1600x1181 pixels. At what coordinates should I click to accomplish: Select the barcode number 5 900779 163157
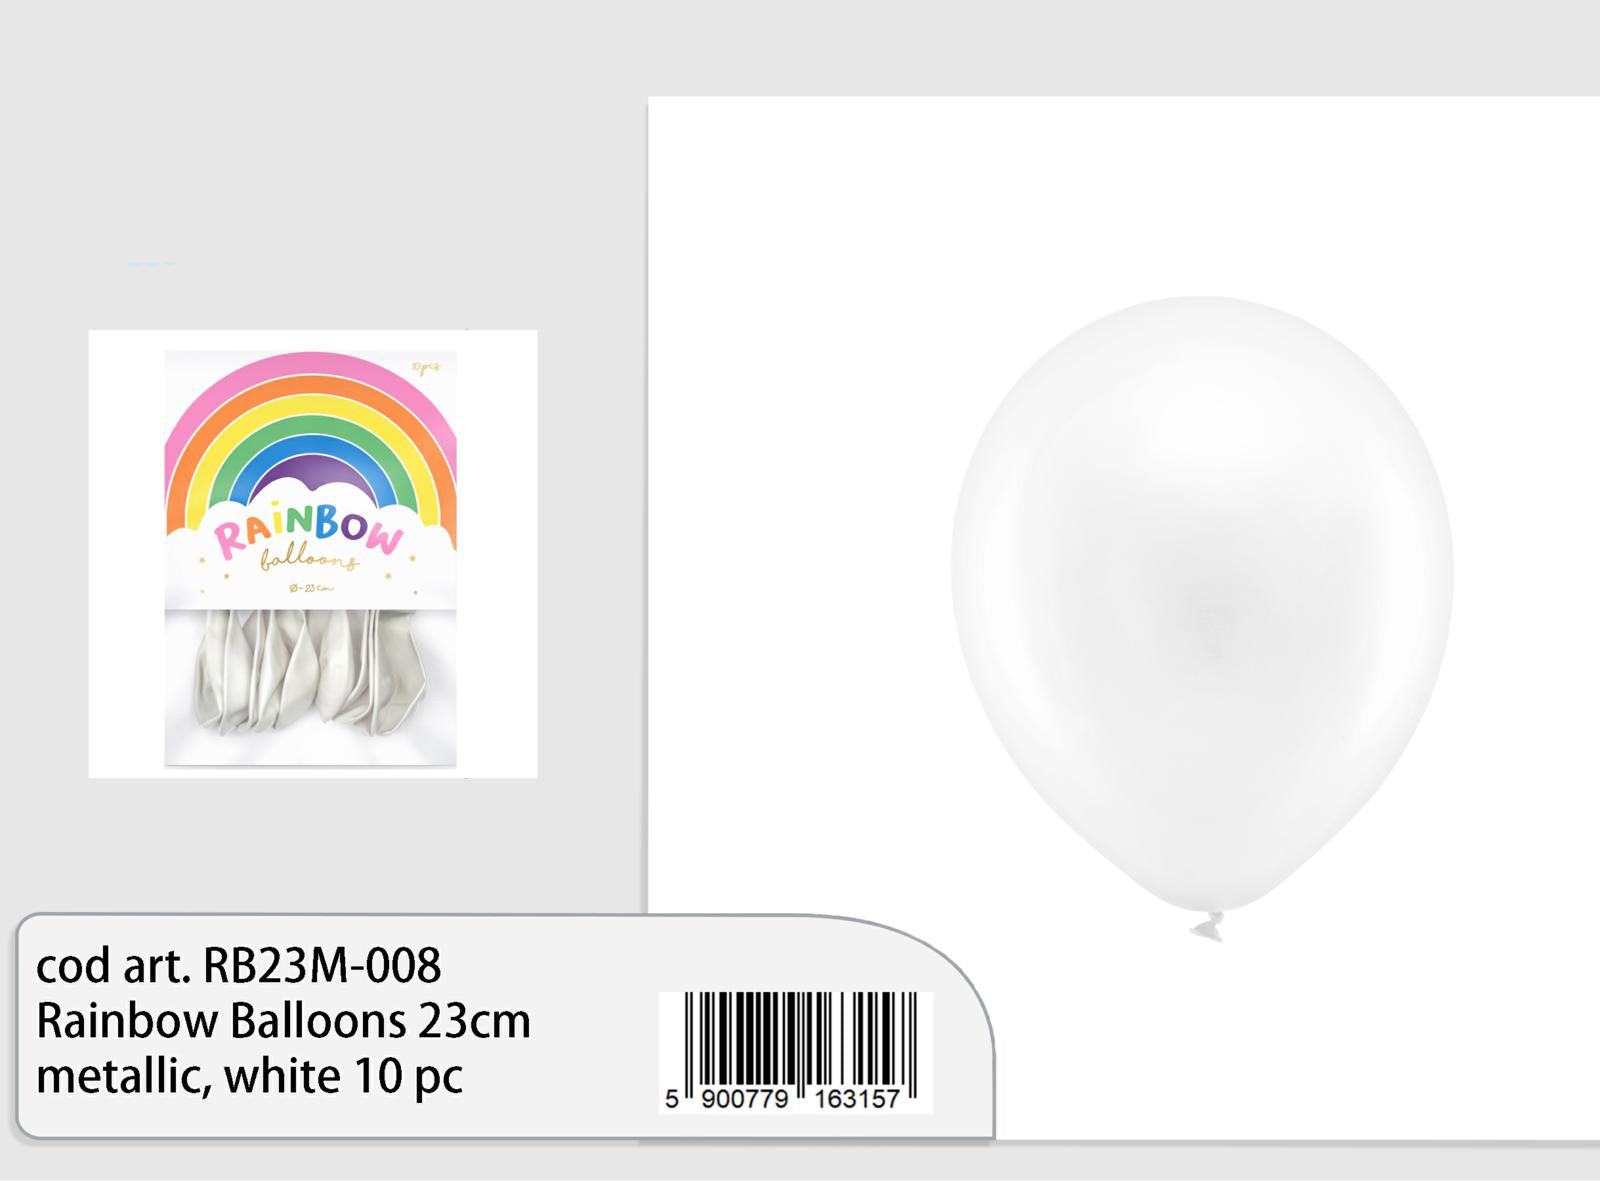pos(783,1099)
